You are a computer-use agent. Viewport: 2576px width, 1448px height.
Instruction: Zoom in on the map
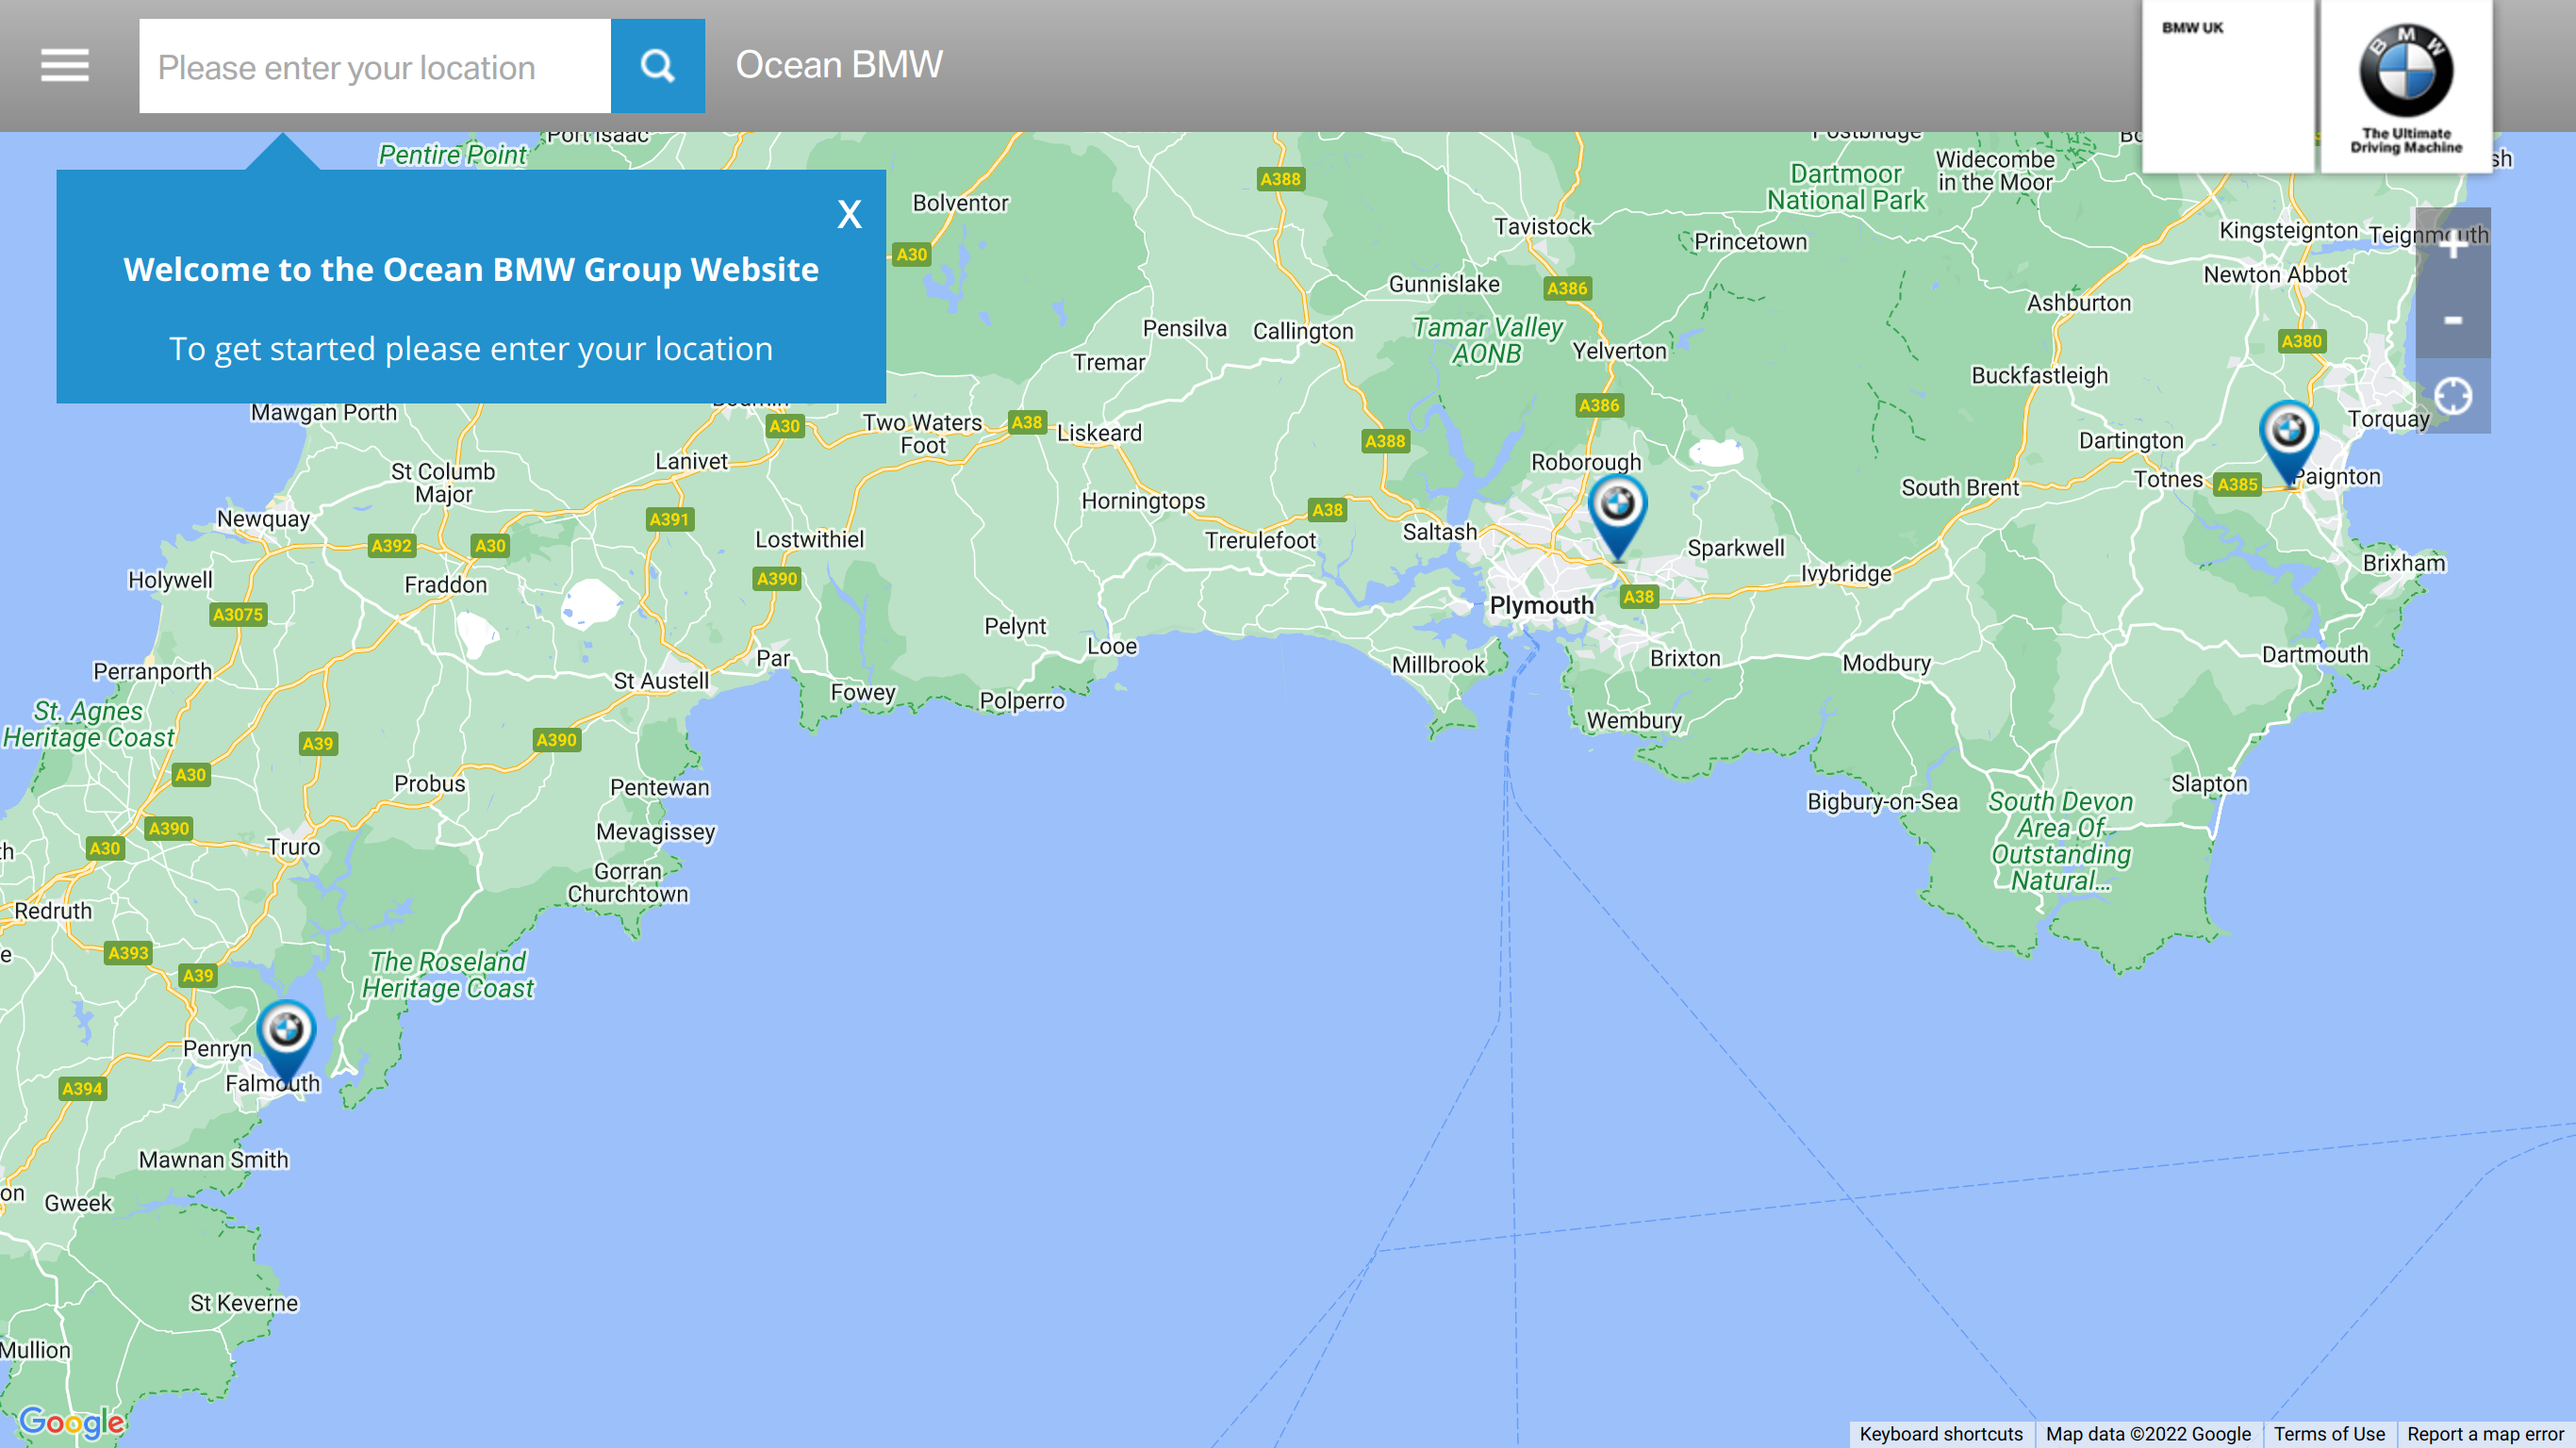(x=2453, y=246)
